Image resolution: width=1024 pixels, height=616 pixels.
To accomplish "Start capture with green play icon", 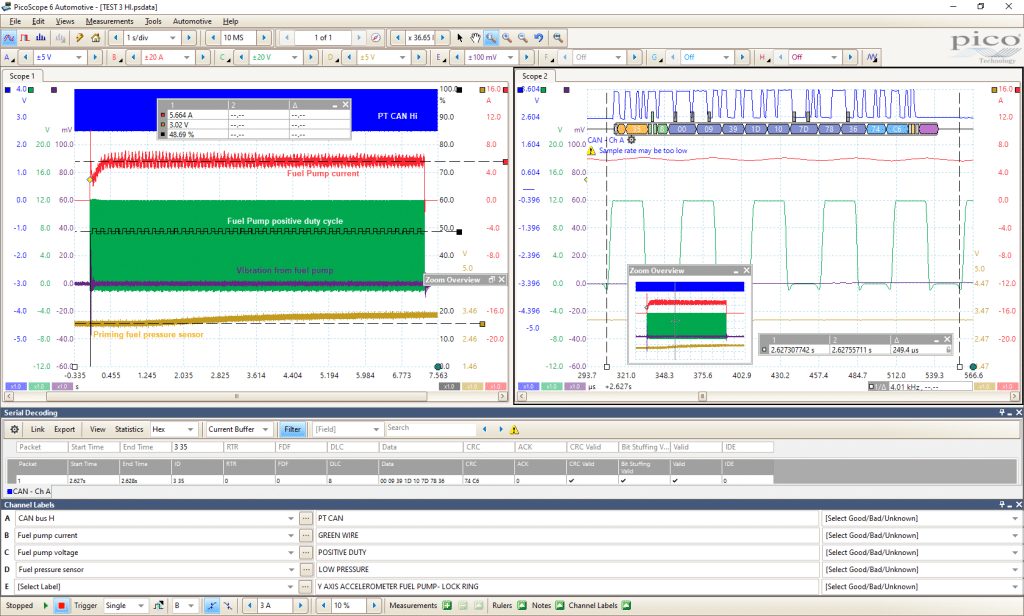I will [46, 606].
